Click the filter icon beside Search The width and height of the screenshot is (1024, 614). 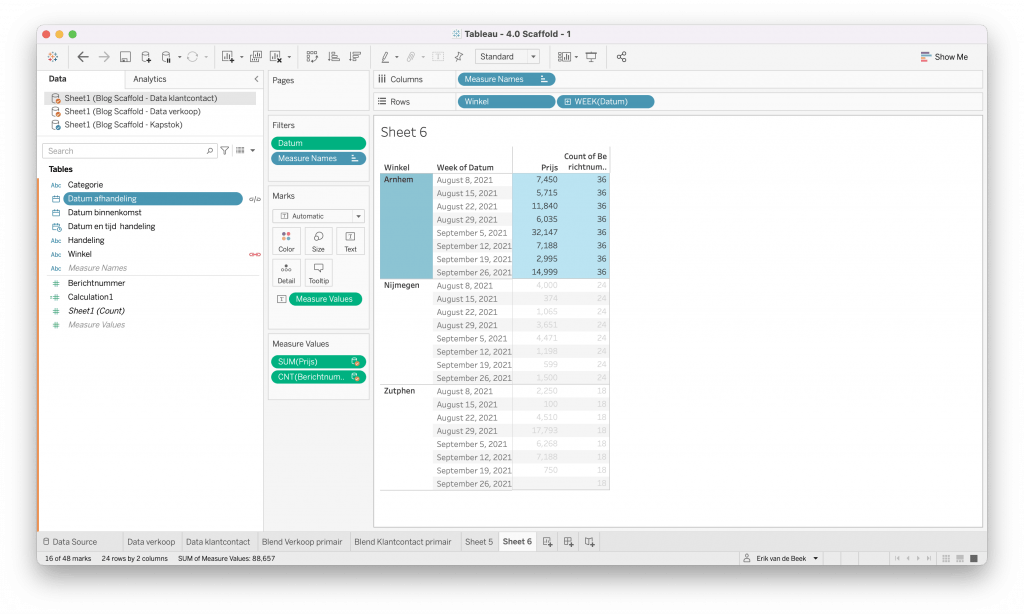pyautogui.click(x=224, y=151)
